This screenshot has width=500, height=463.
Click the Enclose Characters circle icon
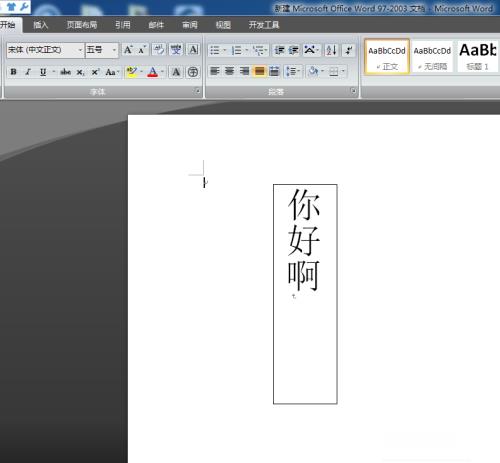coord(193,72)
